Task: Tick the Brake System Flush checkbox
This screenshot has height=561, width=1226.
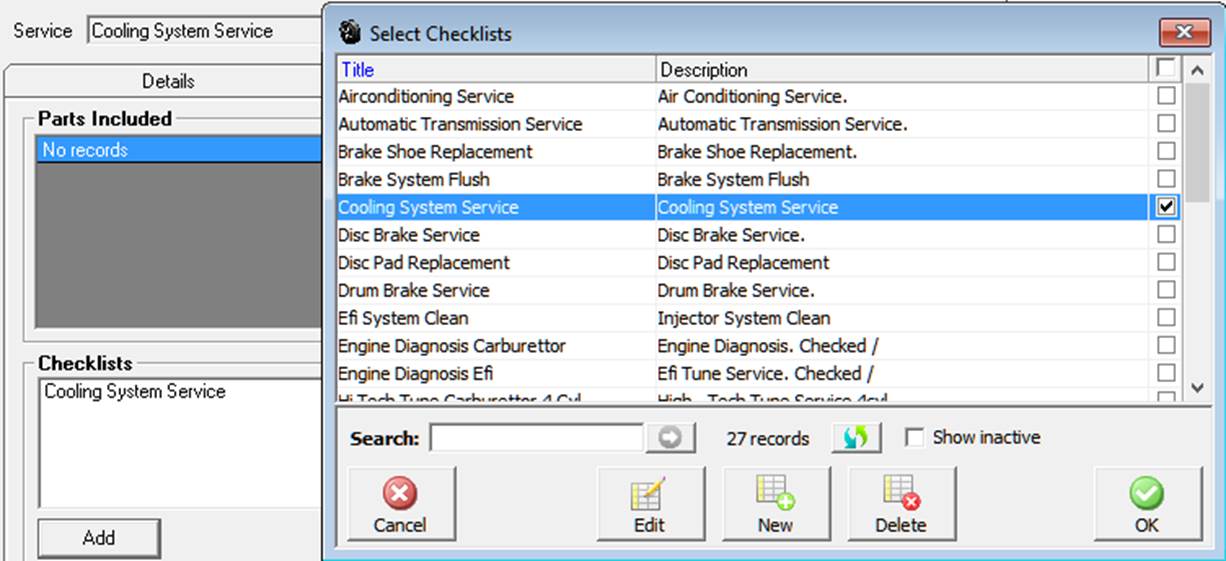Action: (x=1166, y=179)
